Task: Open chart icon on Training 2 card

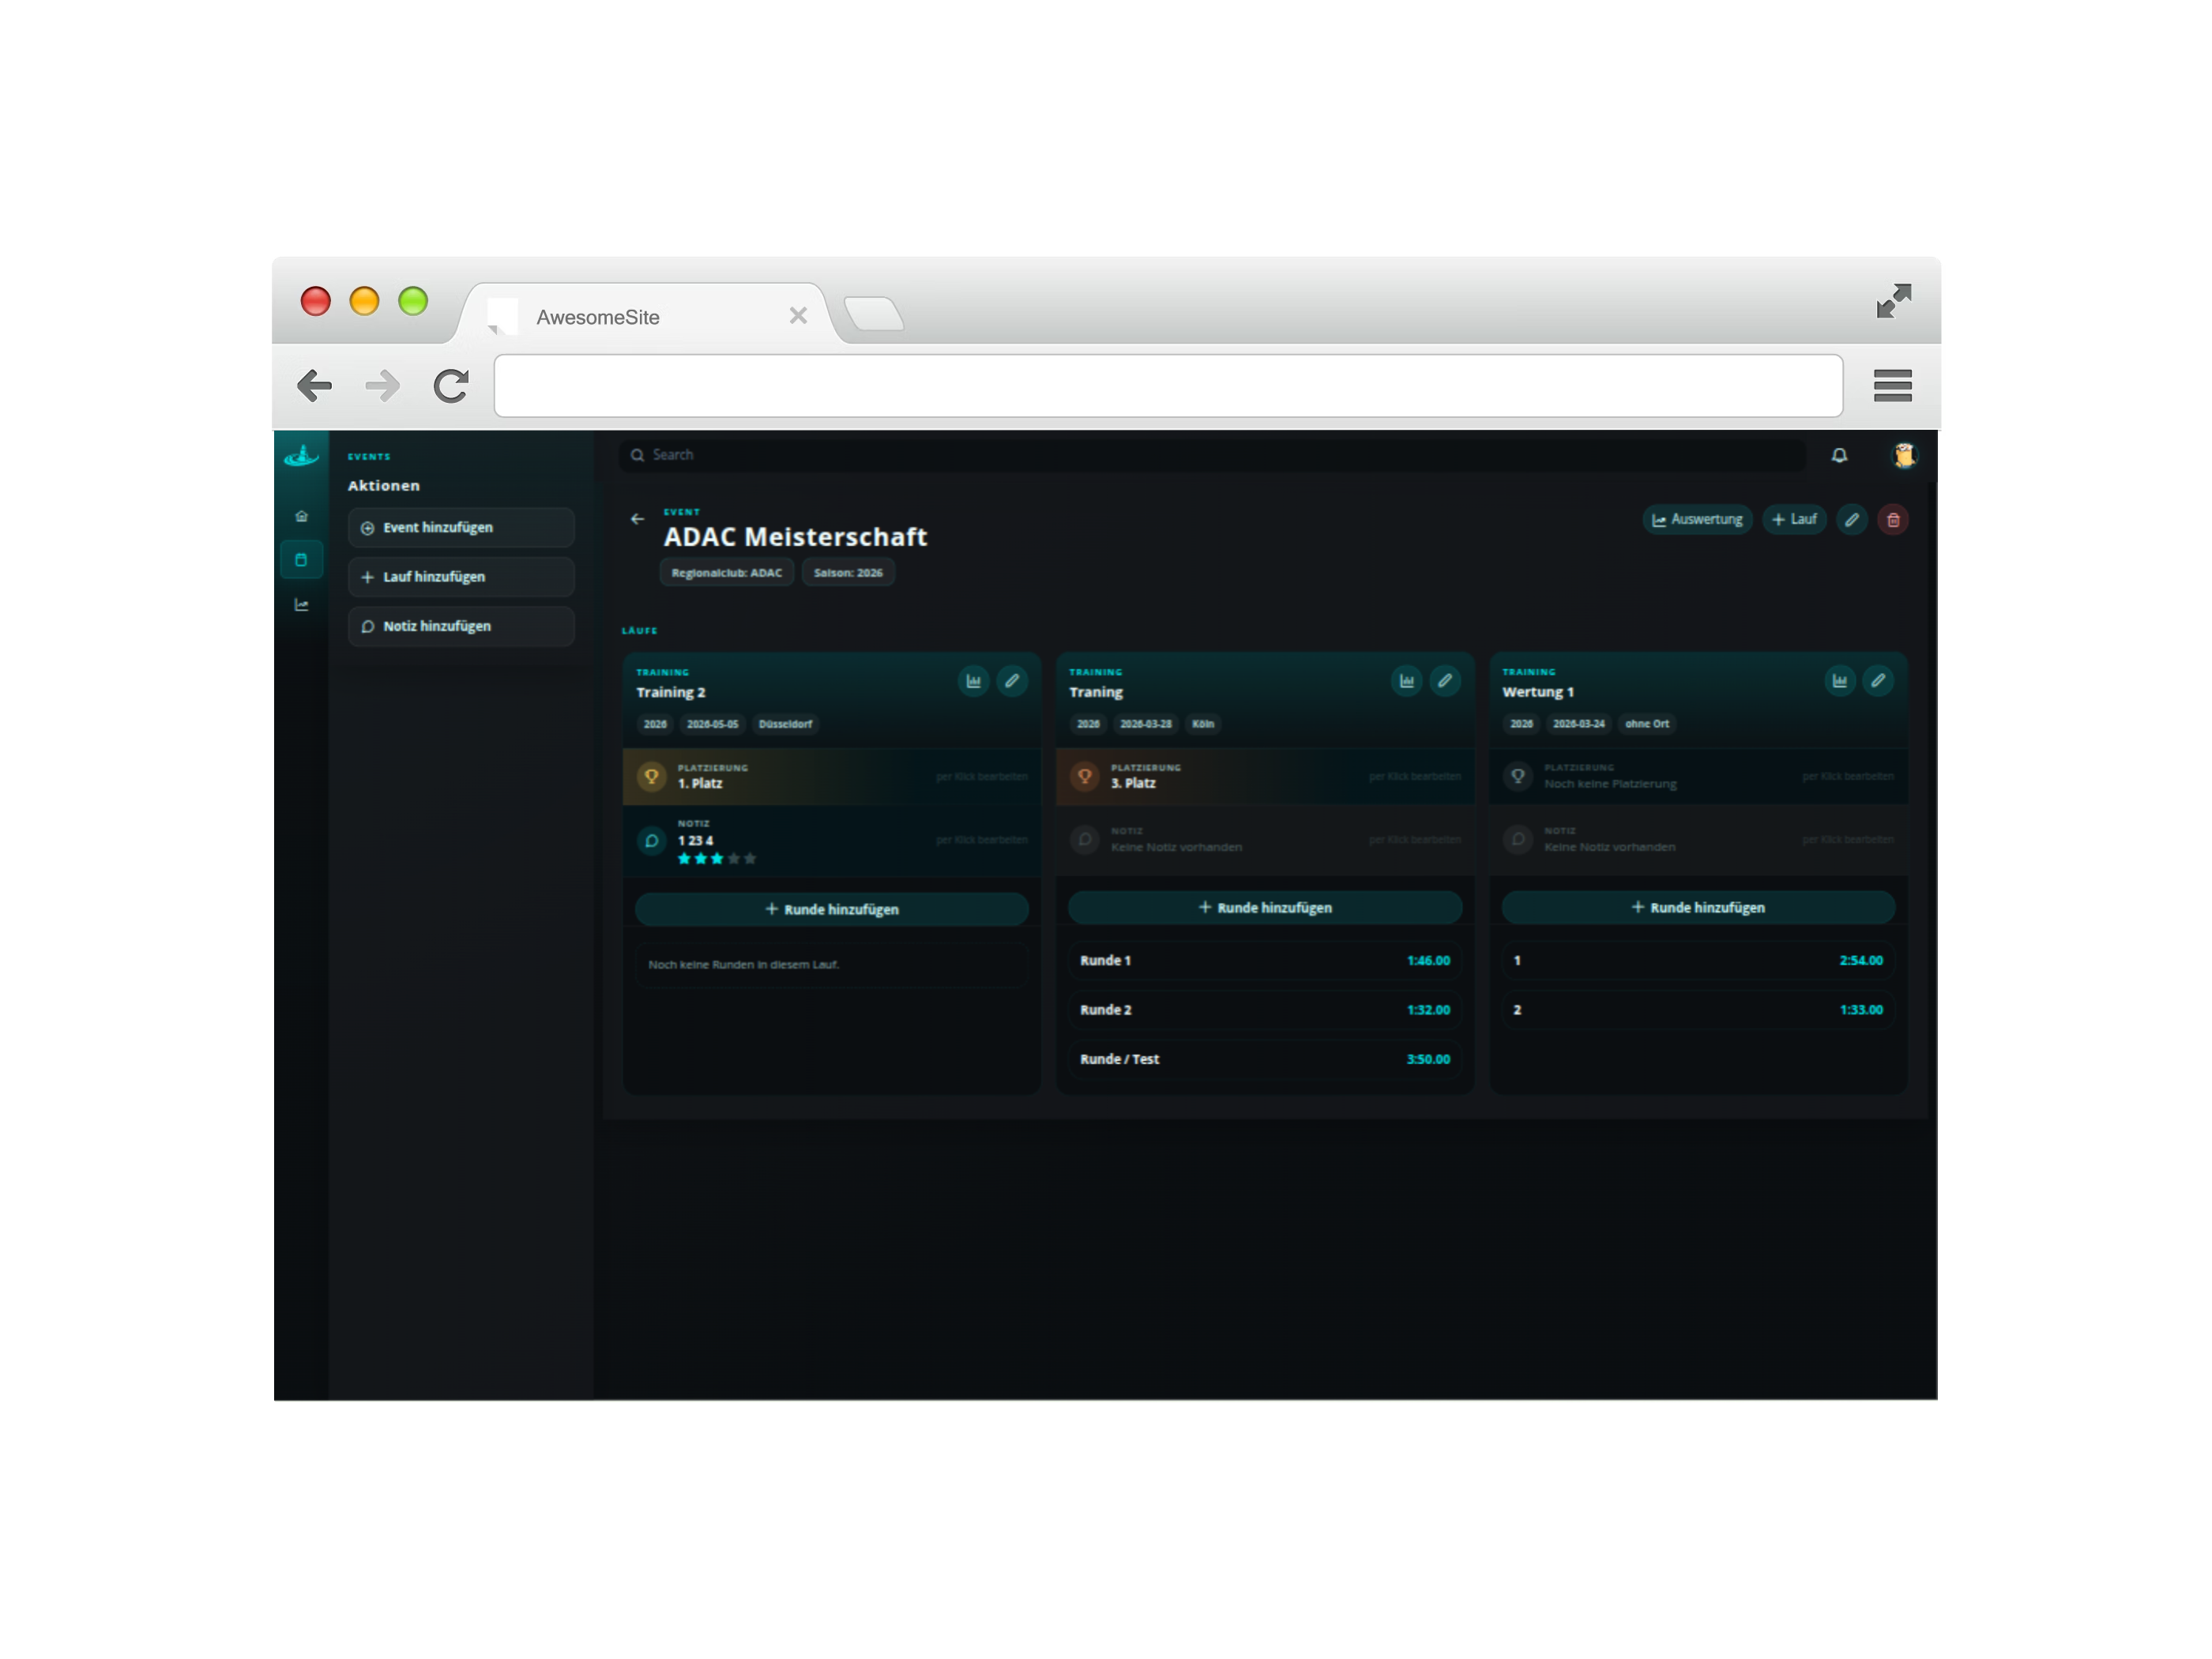Action: tap(973, 681)
